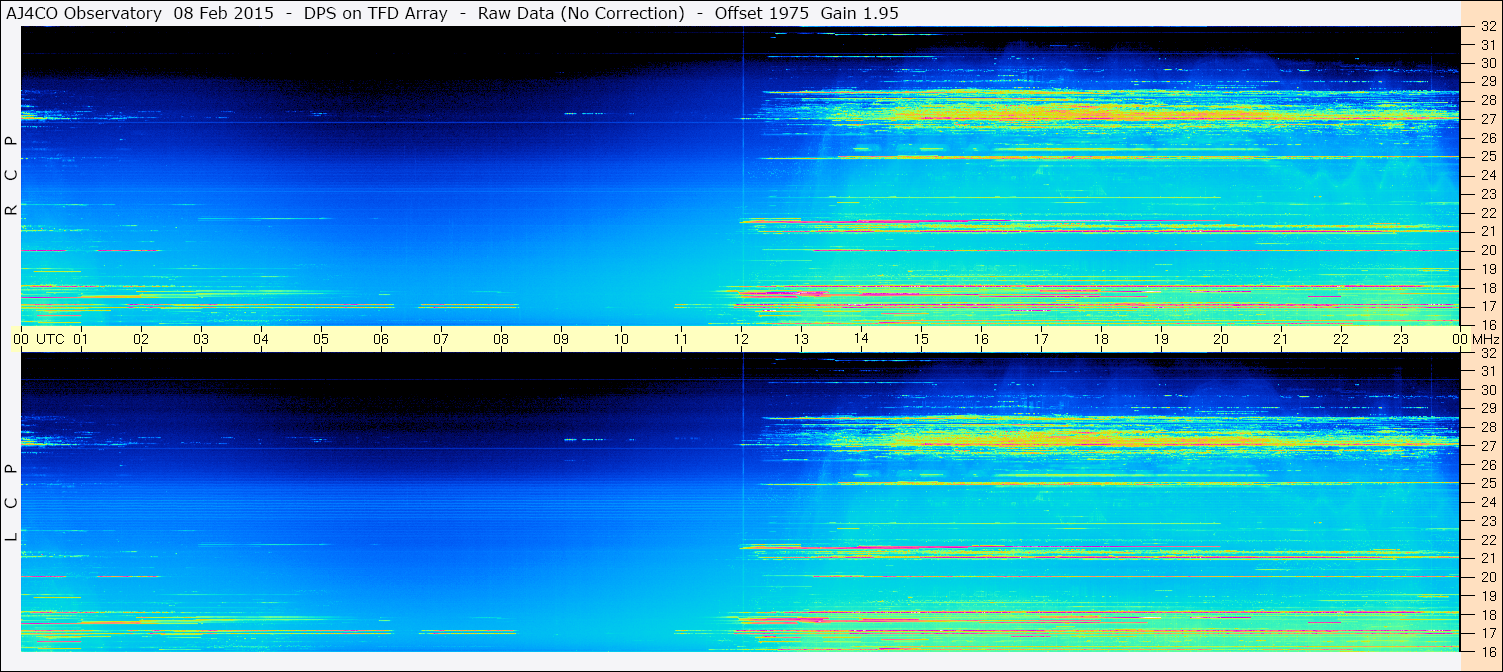Click the 25 frequency label of the LCP panel
This screenshot has width=1503, height=672.
pos(1487,484)
